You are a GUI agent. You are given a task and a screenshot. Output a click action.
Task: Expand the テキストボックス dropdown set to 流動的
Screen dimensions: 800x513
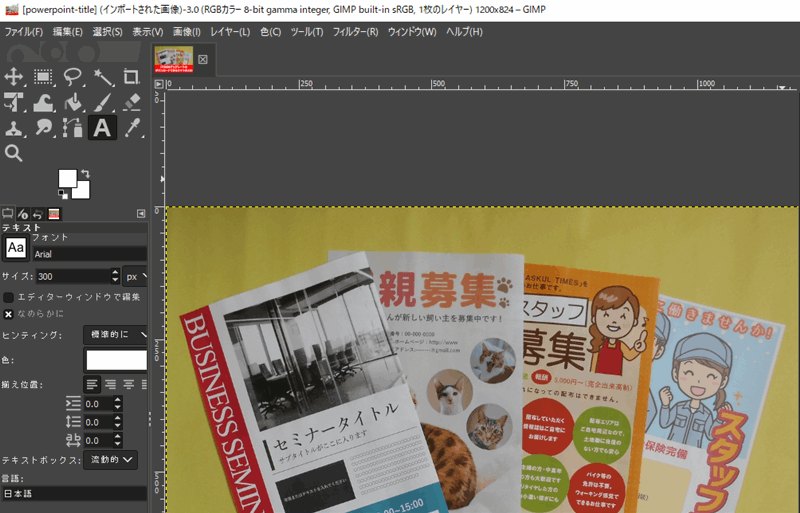(x=110, y=460)
